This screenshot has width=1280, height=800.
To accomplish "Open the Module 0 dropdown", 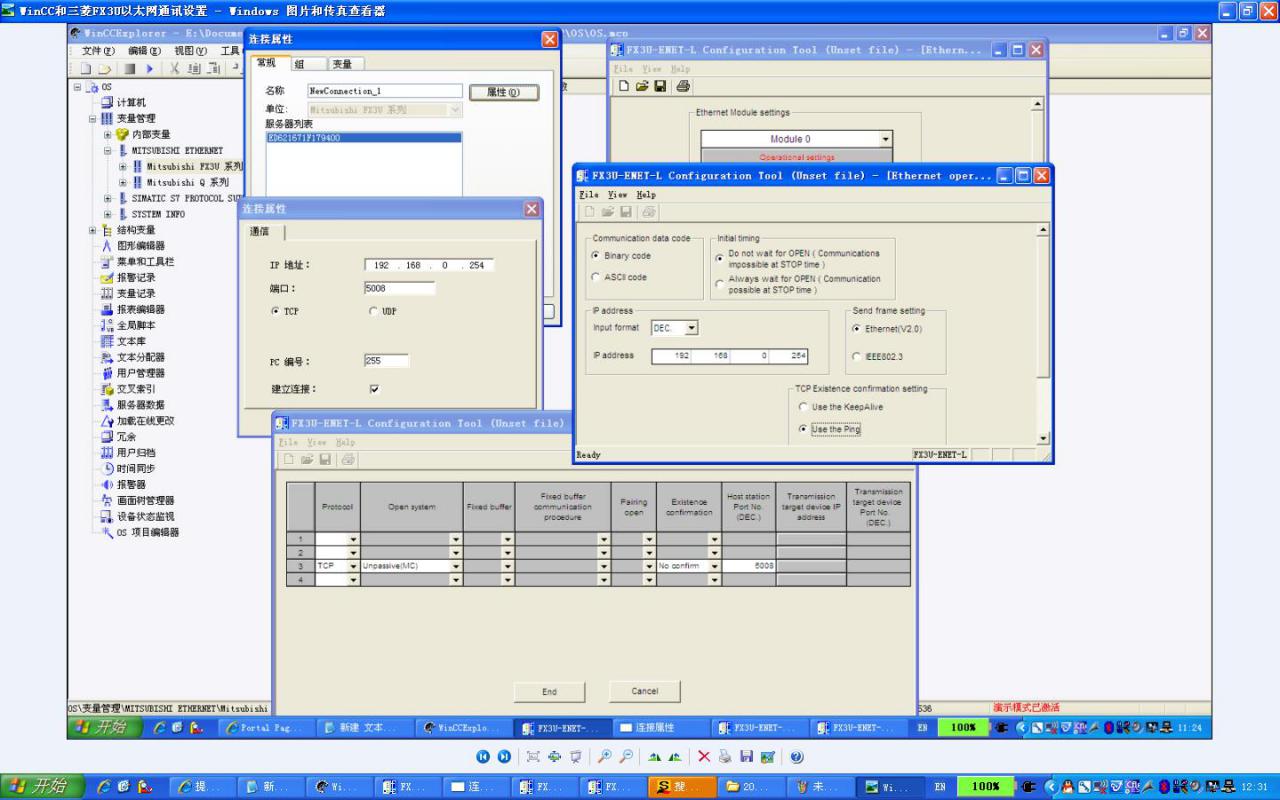I will (885, 140).
